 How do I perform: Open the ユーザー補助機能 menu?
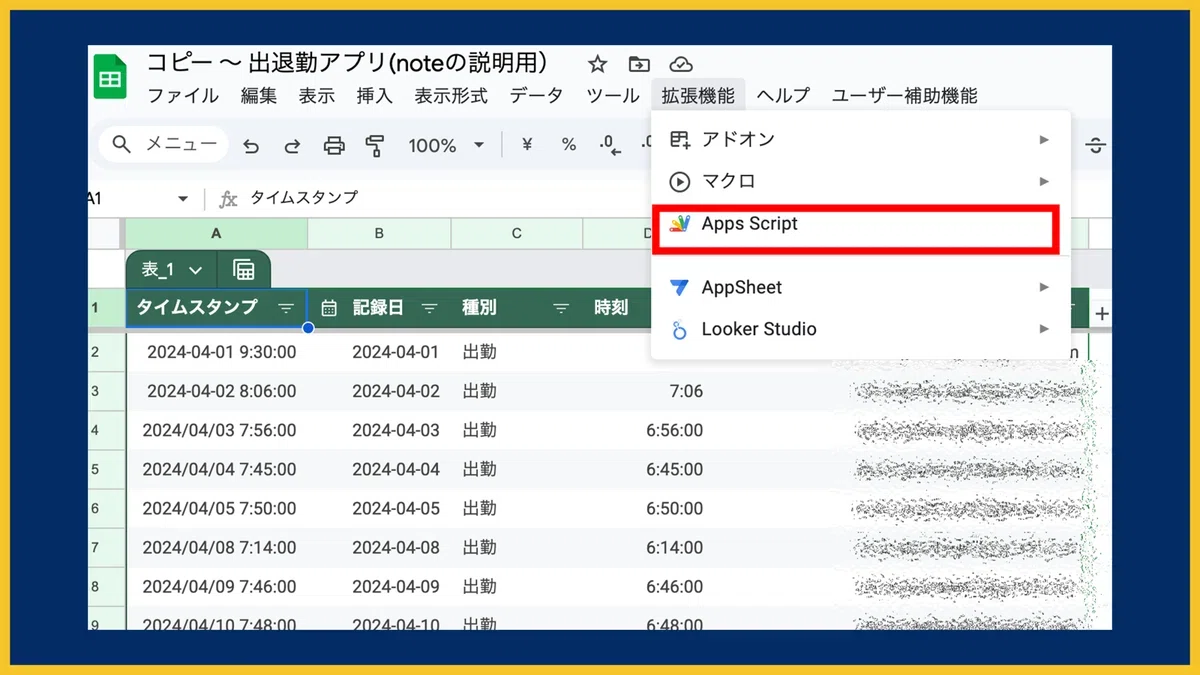click(905, 96)
